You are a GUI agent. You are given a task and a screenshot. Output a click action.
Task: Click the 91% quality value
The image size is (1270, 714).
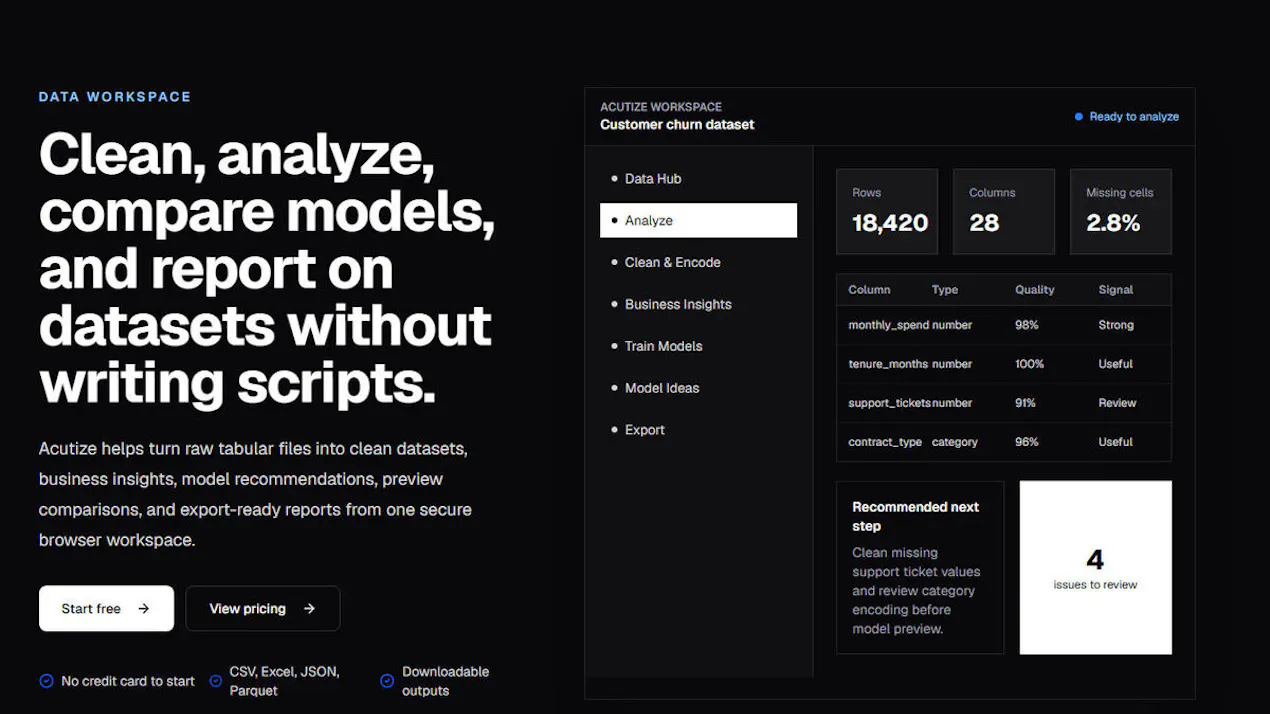(1026, 403)
